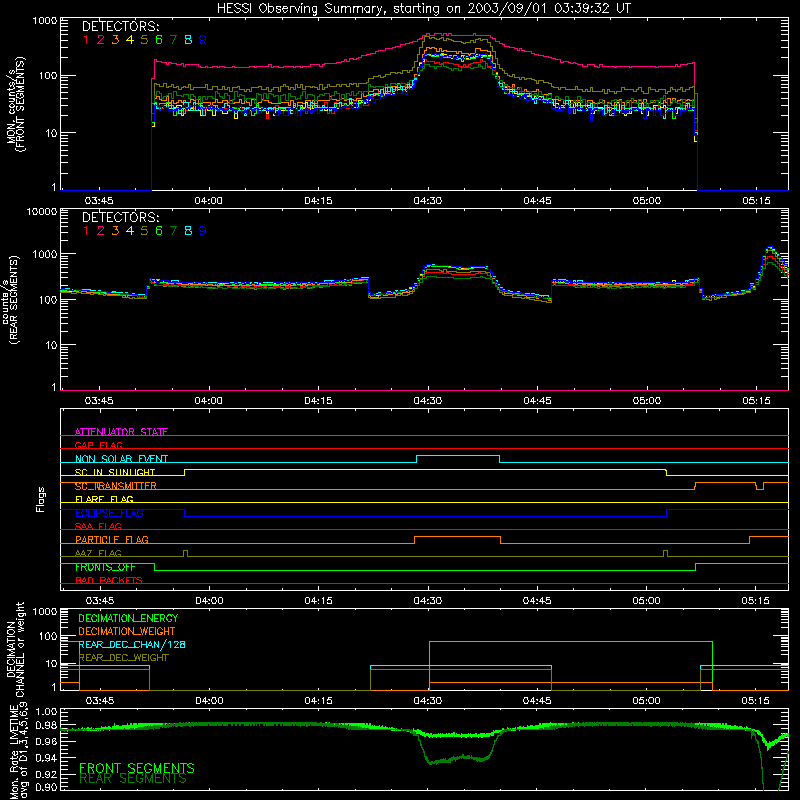
Task: Click 0.98 y-axis value on livetime plot
Action: point(46,725)
